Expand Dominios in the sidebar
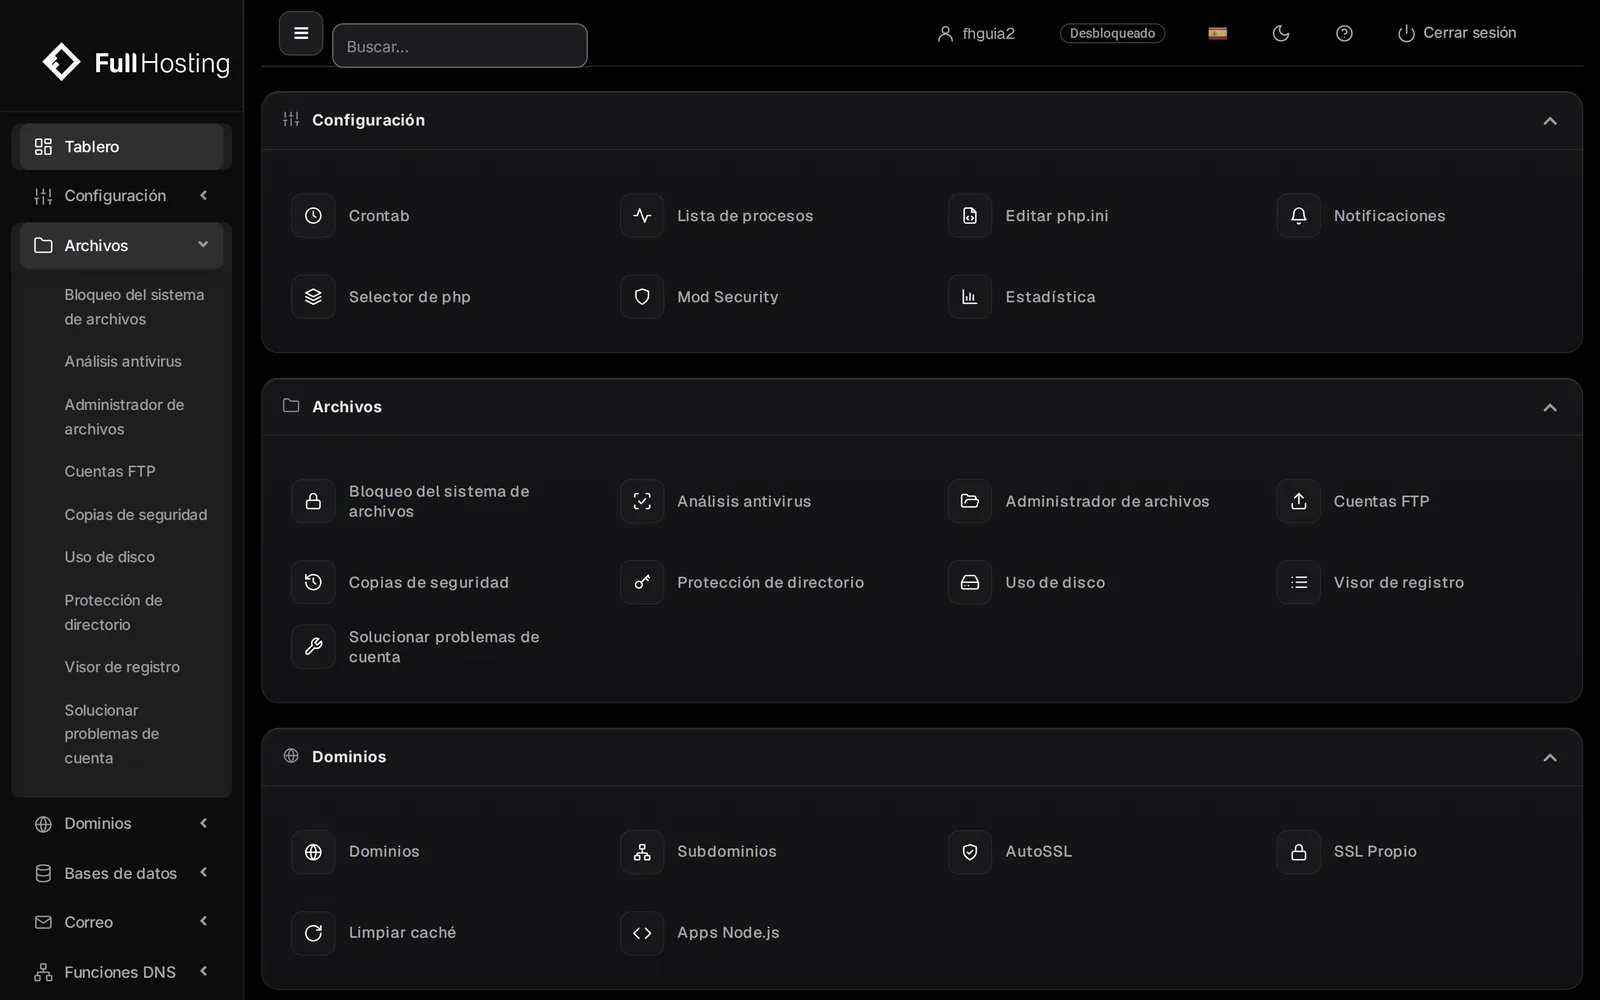1600x1000 pixels. pos(122,824)
